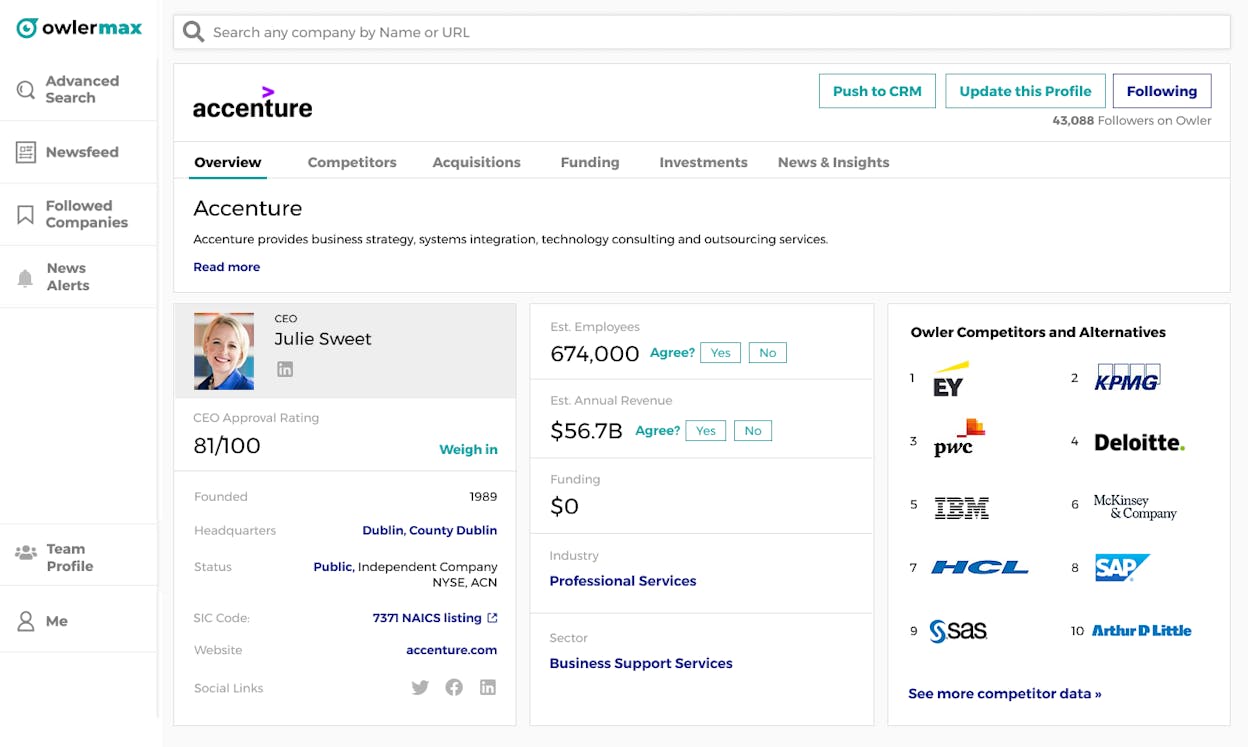Open Accenture's LinkedIn social link

pos(488,687)
